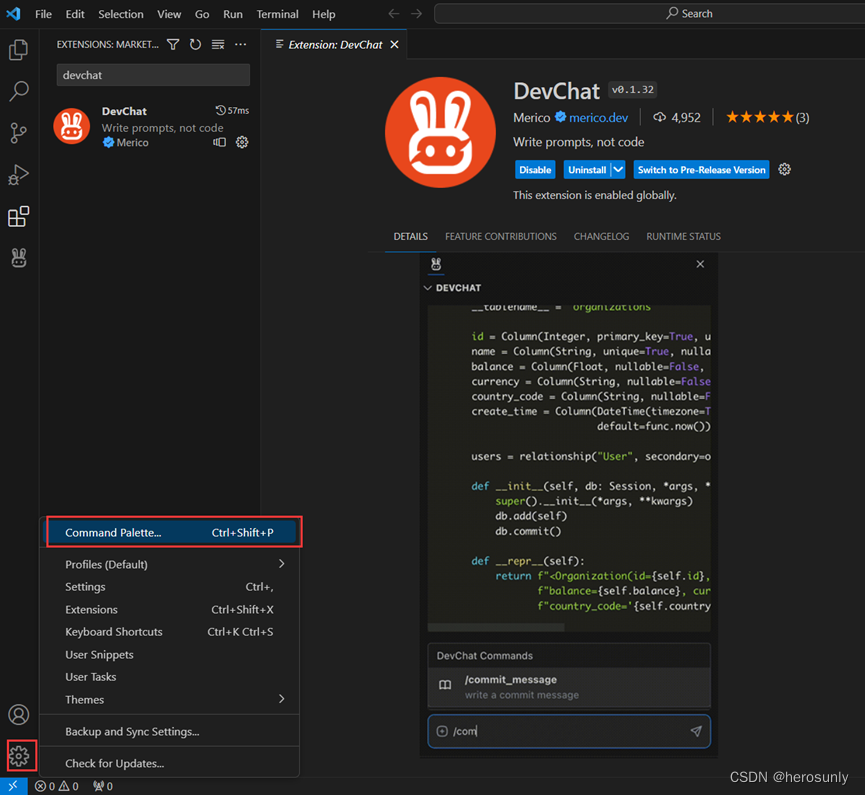Open Accounts icon in the activity bar

(19, 714)
